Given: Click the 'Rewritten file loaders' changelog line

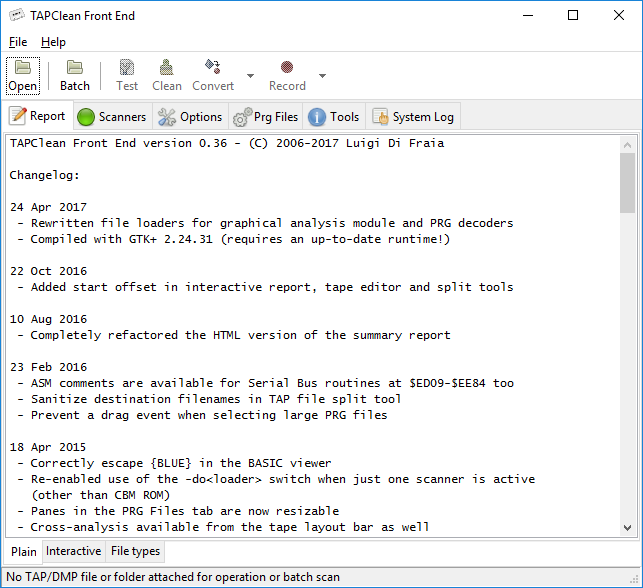Looking at the screenshot, I should click(265, 223).
